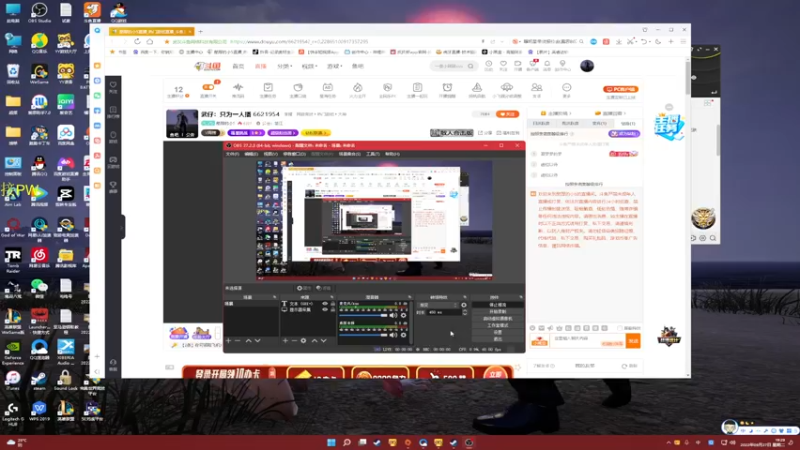Open the UFO-shaped tool in streamer toolbar
This screenshot has width=800, height=450.
point(507,89)
